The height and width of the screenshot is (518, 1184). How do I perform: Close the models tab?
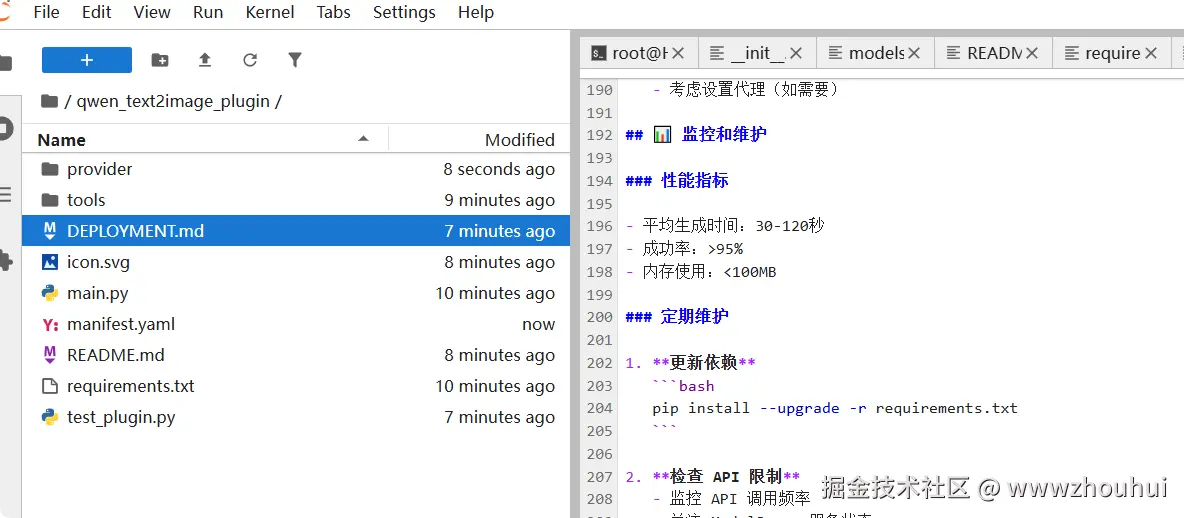[x=914, y=53]
